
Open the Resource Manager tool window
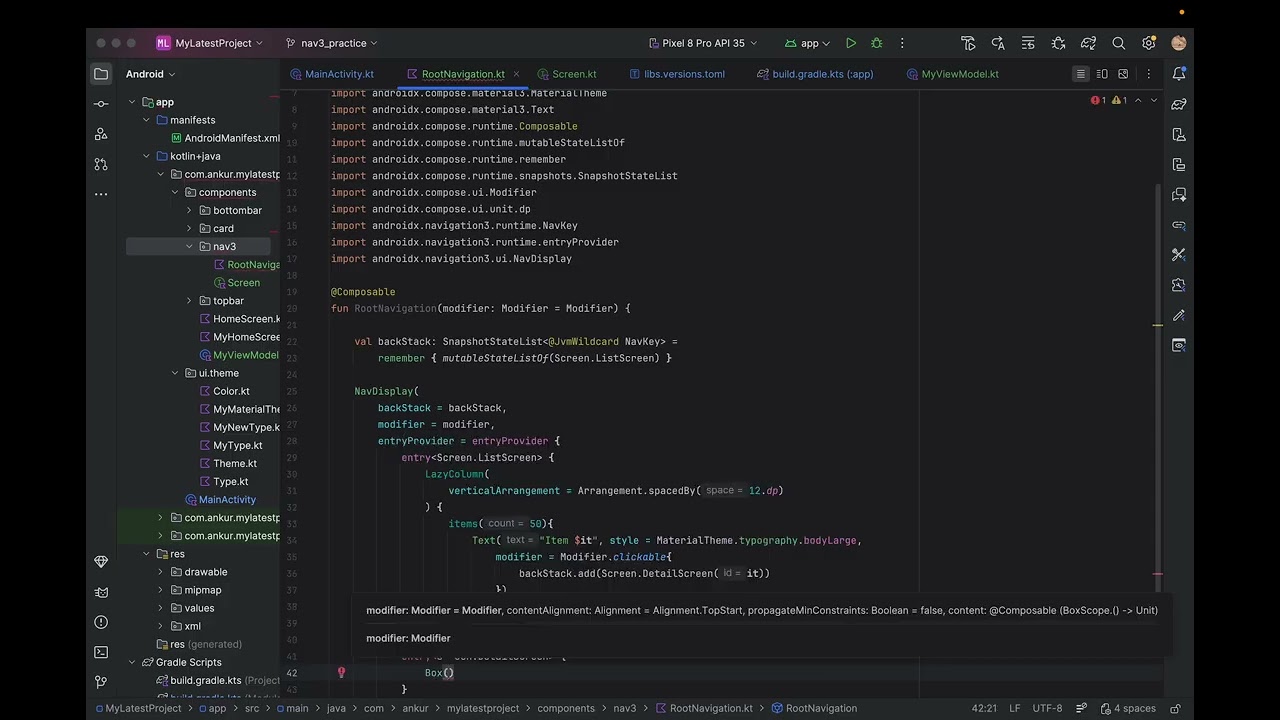tap(101, 134)
